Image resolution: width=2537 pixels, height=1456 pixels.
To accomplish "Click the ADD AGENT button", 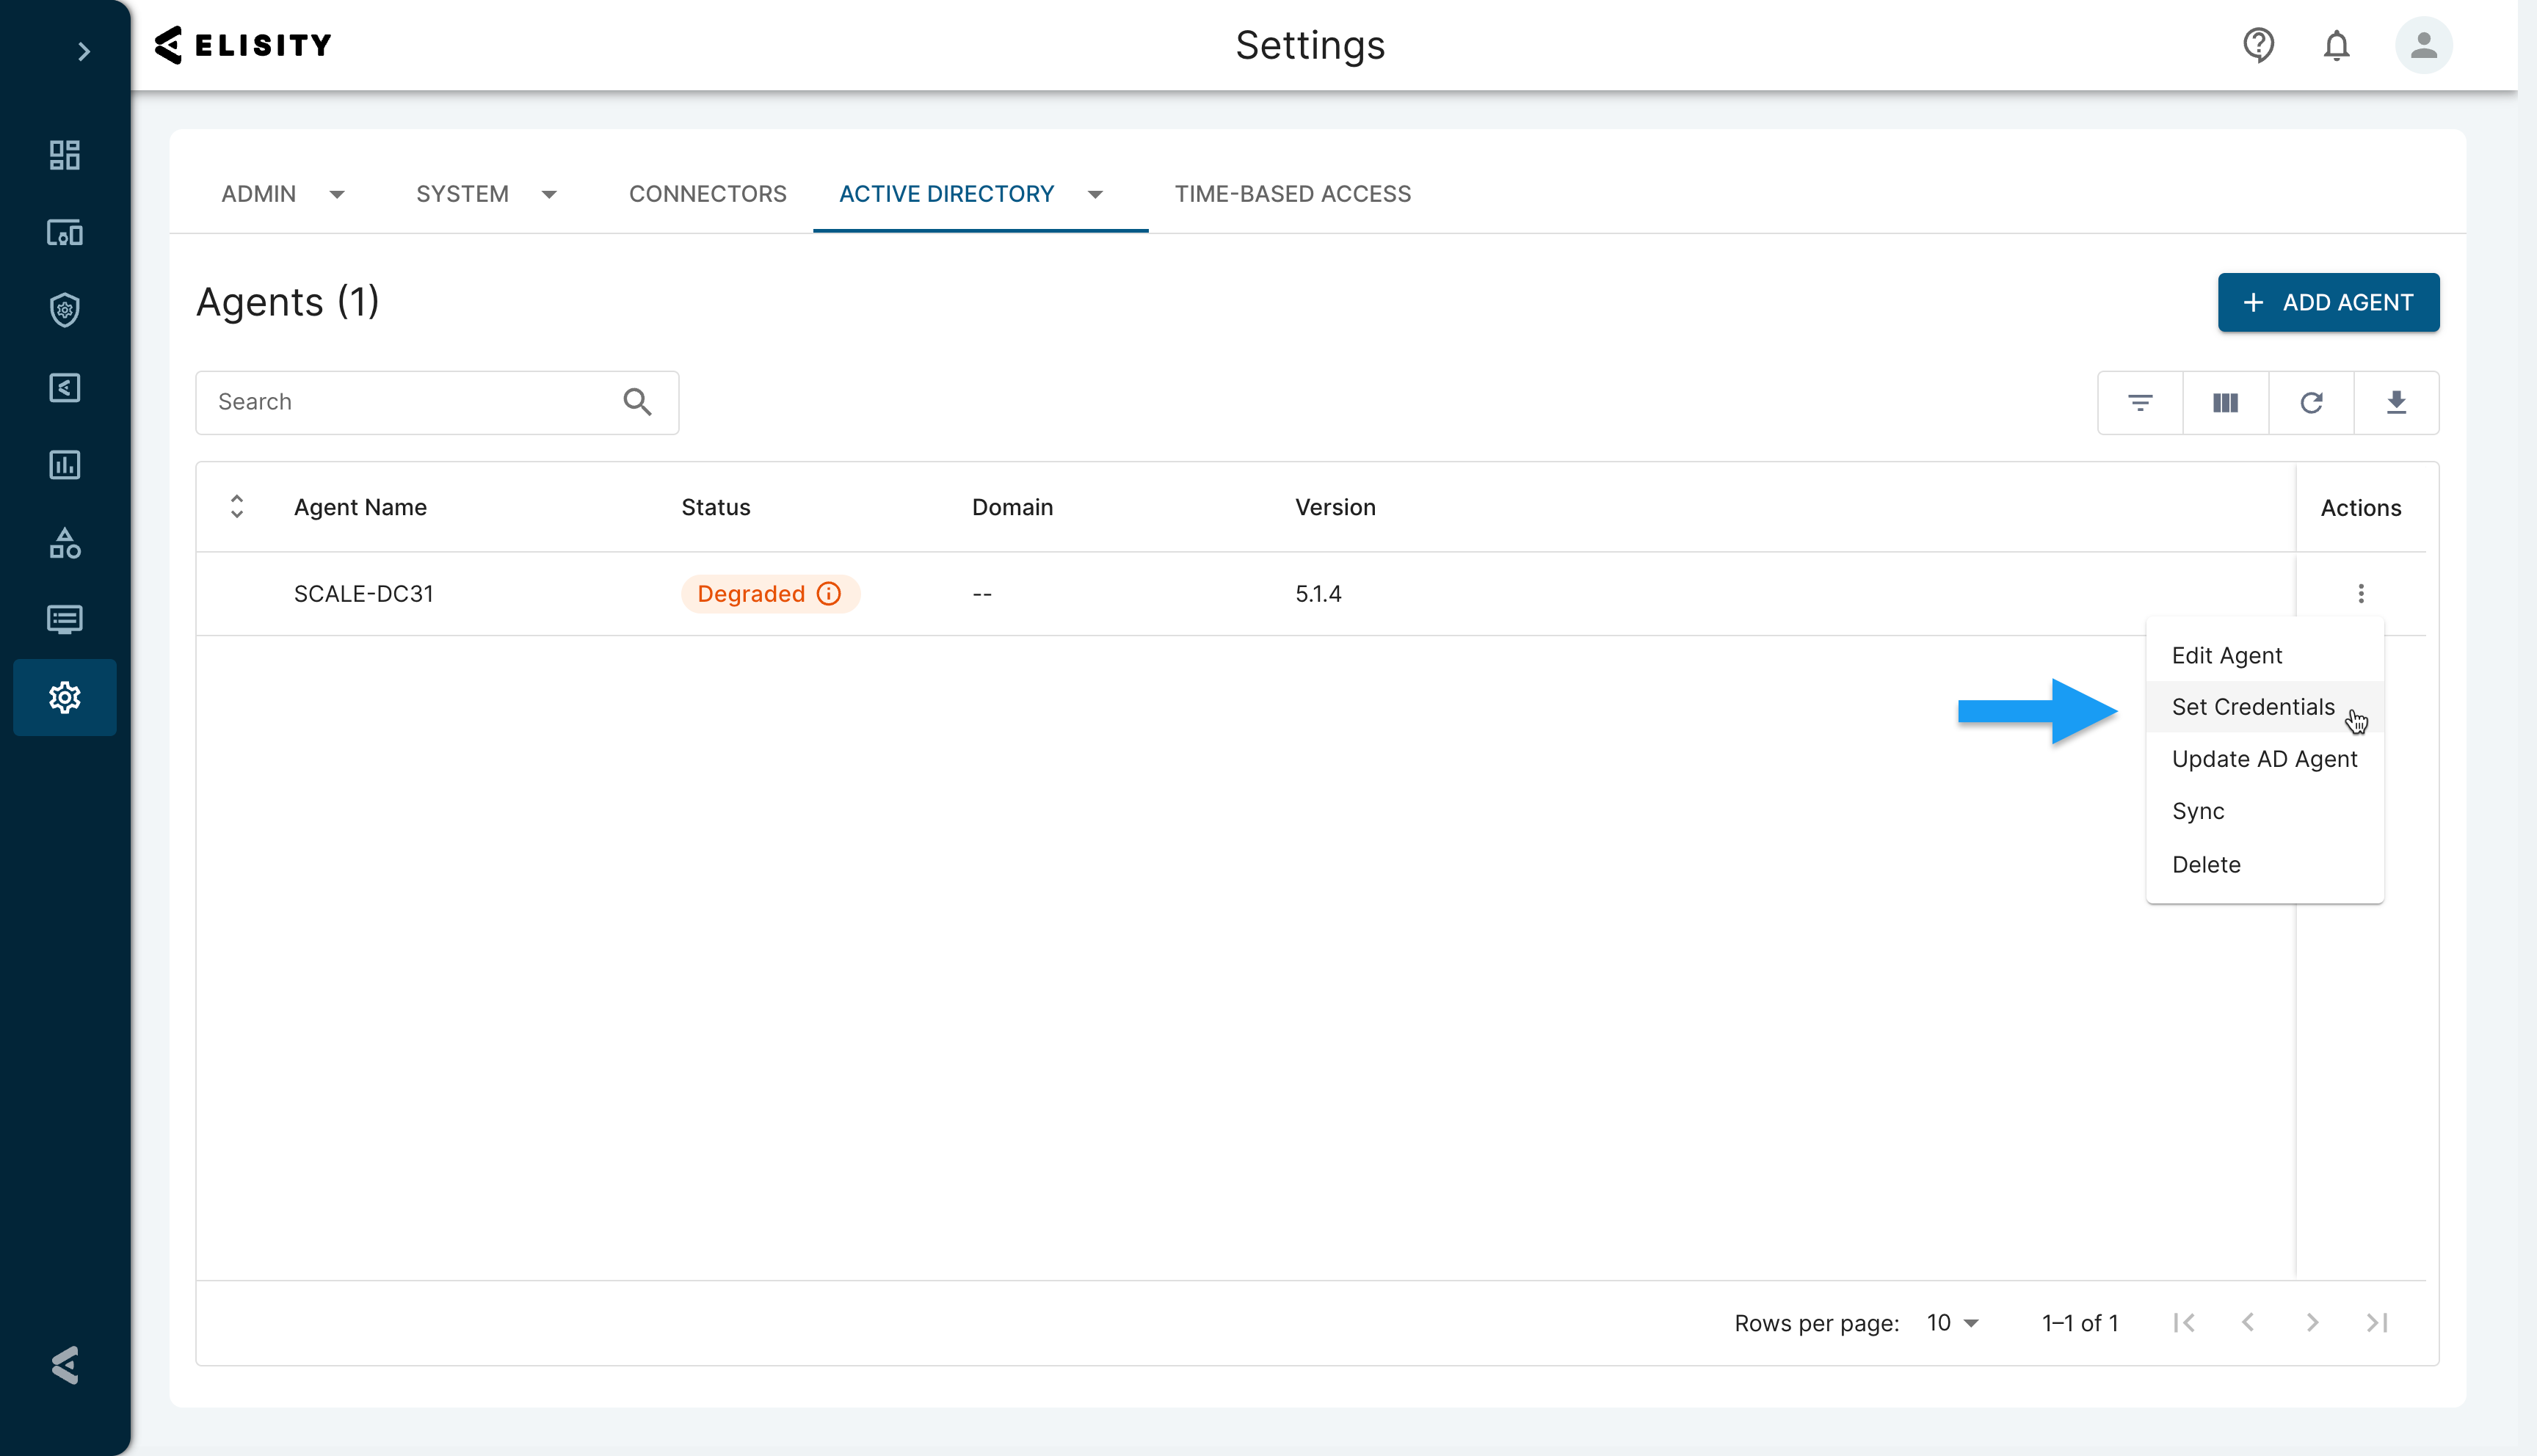I will (x=2329, y=302).
